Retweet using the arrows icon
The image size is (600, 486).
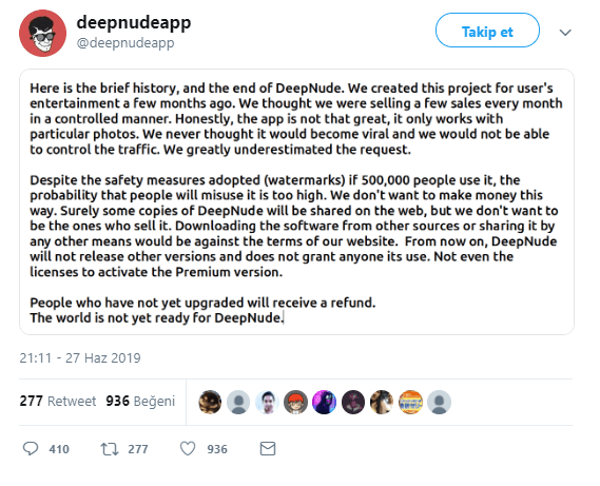coord(111,449)
